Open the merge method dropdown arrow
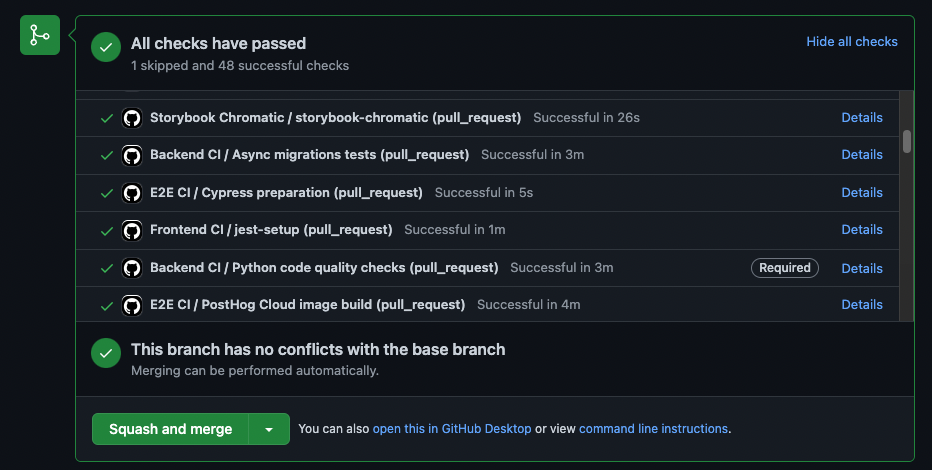932x470 pixels. tap(269, 429)
